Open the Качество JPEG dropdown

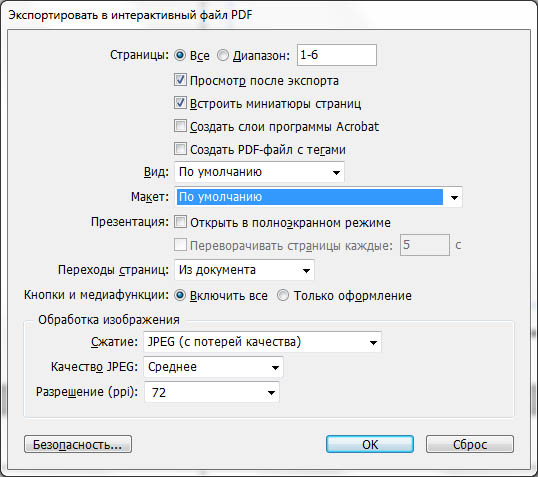point(213,367)
